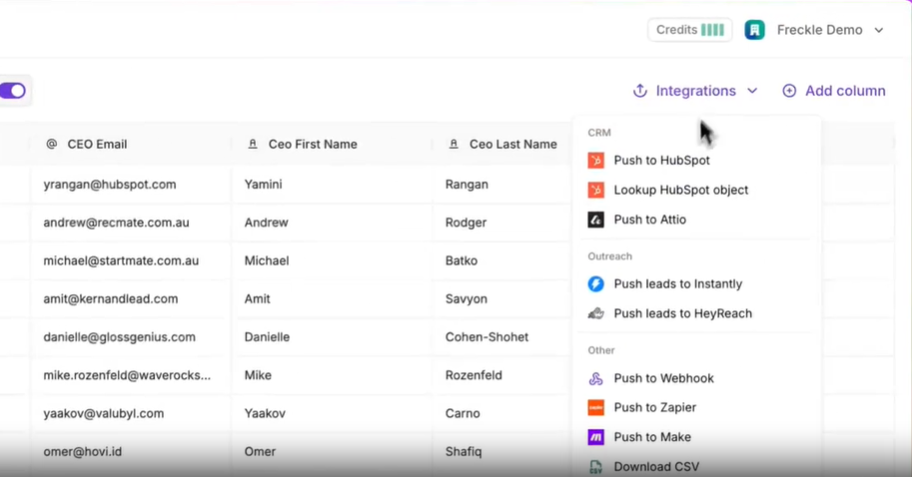Viewport: 912px width, 477px height.
Task: Select the omer@hovi.id cell
Action: click(131, 451)
